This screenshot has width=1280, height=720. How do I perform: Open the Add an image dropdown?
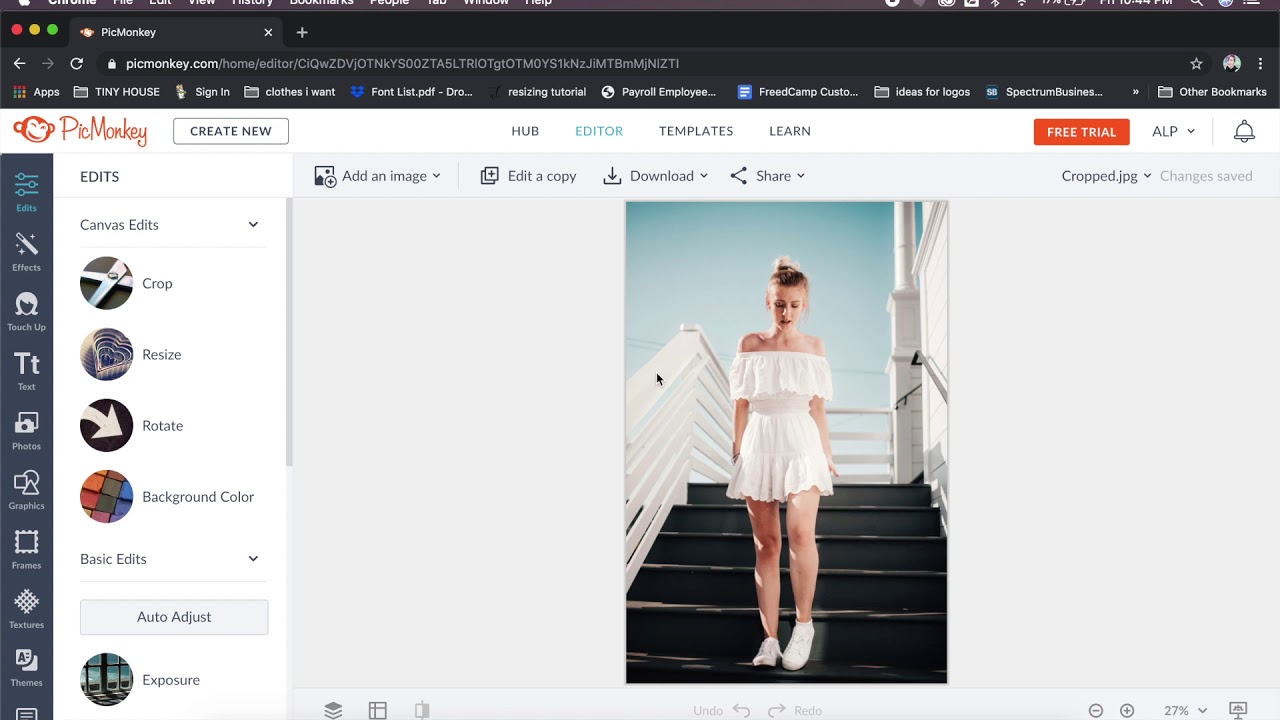pos(377,176)
